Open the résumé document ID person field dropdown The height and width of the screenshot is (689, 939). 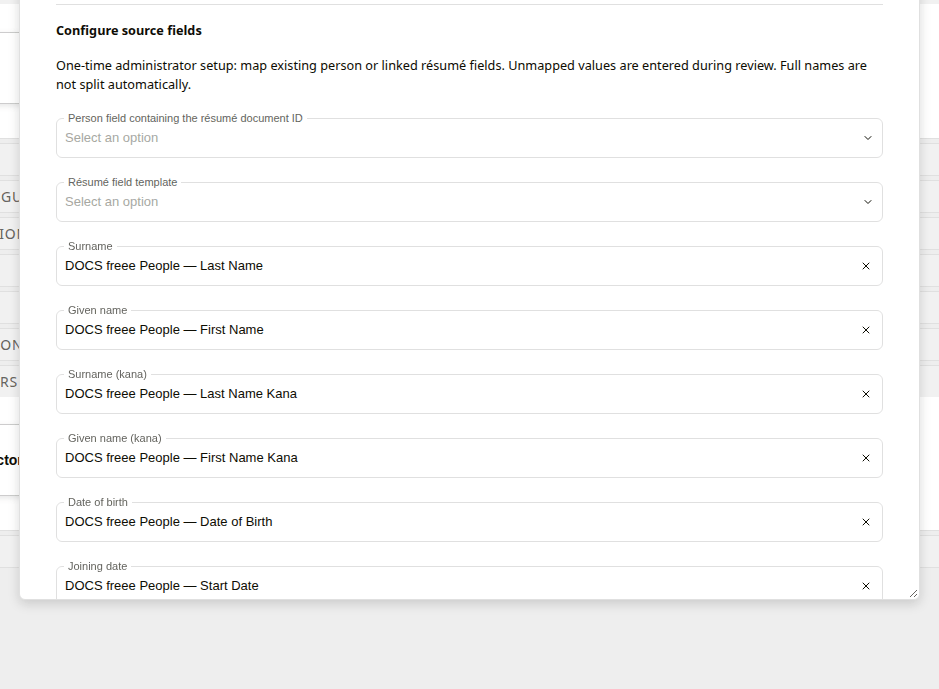(x=469, y=138)
